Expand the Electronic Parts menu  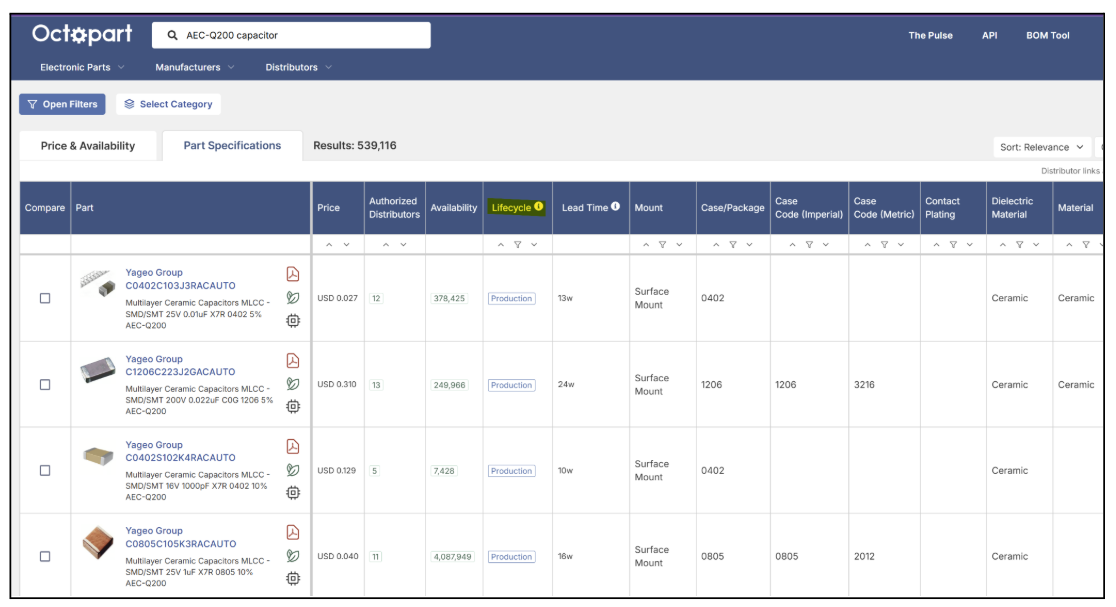83,67
